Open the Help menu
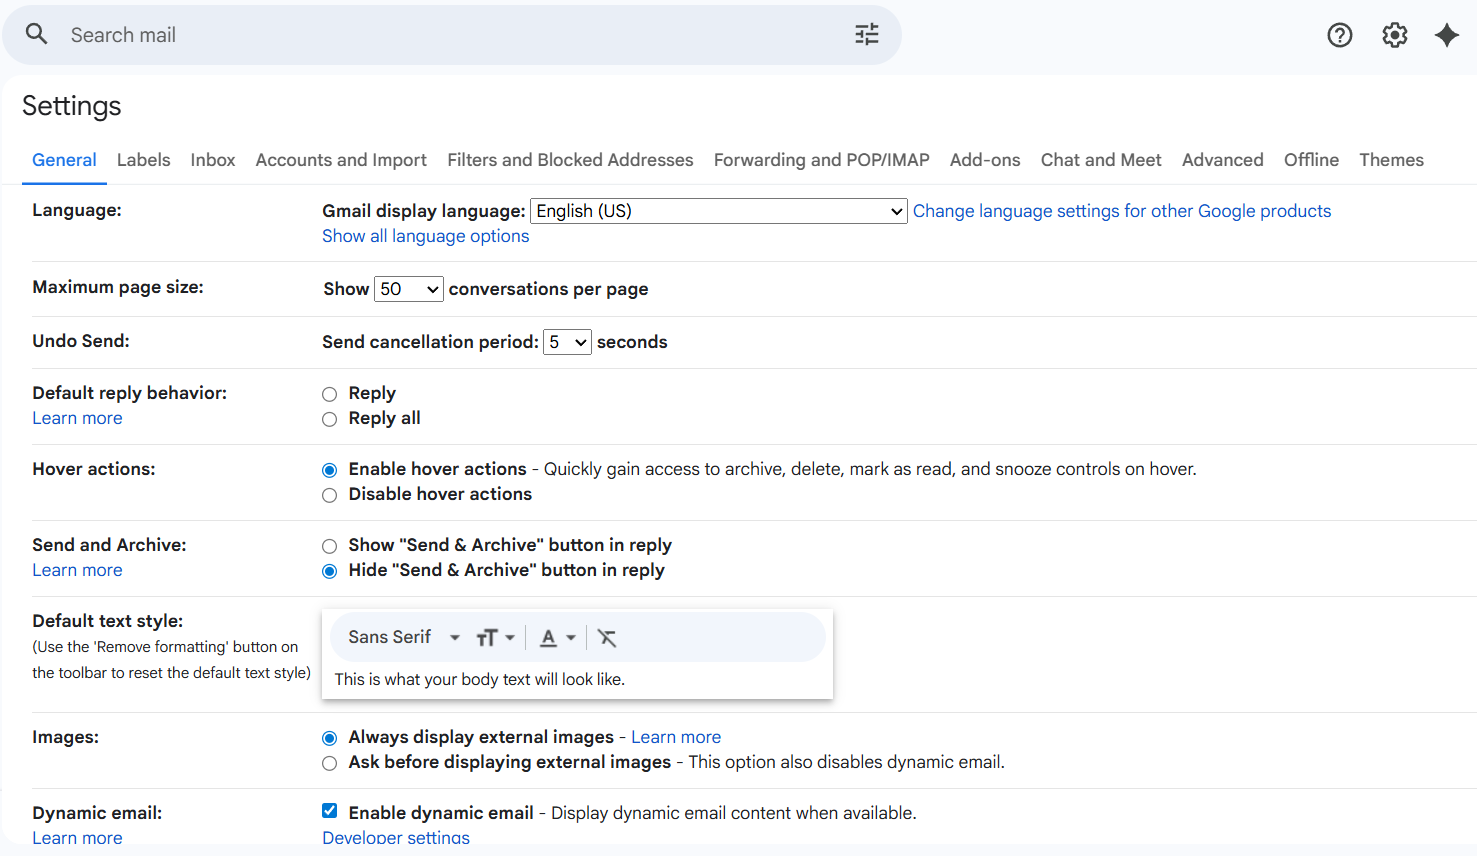The image size is (1477, 856). 1339,34
